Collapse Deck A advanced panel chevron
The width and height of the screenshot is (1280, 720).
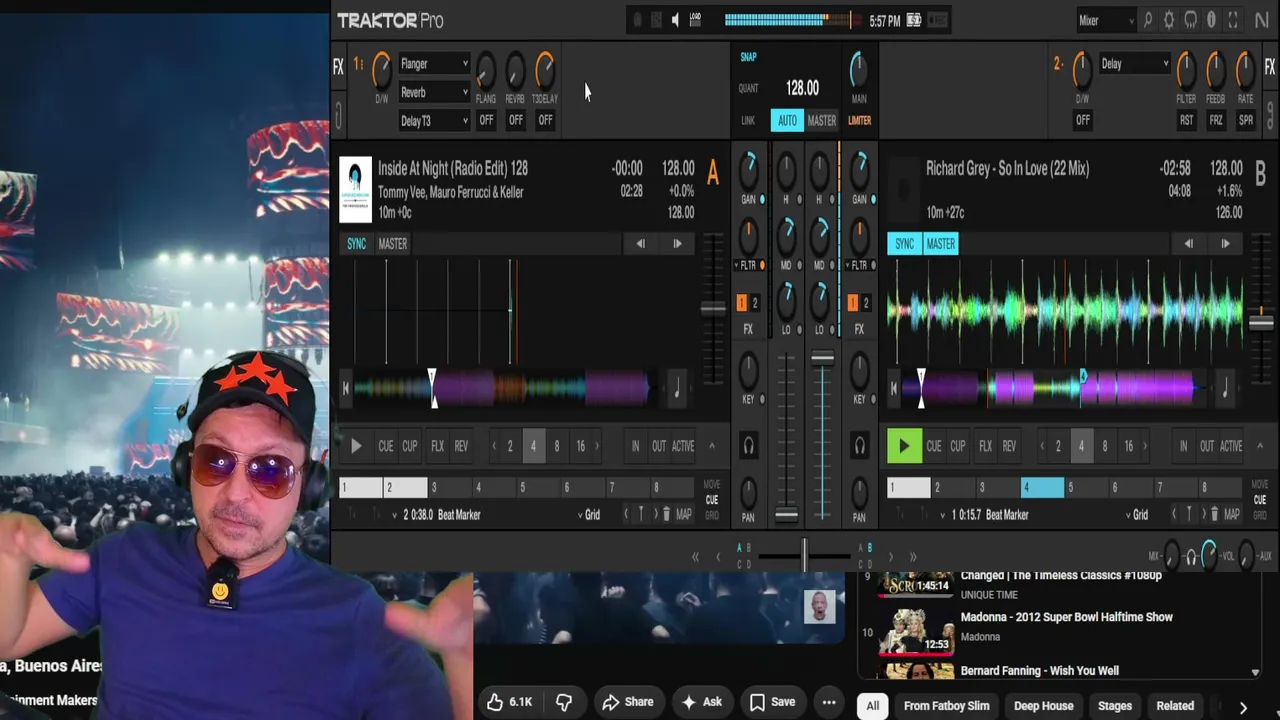pyautogui.click(x=712, y=446)
